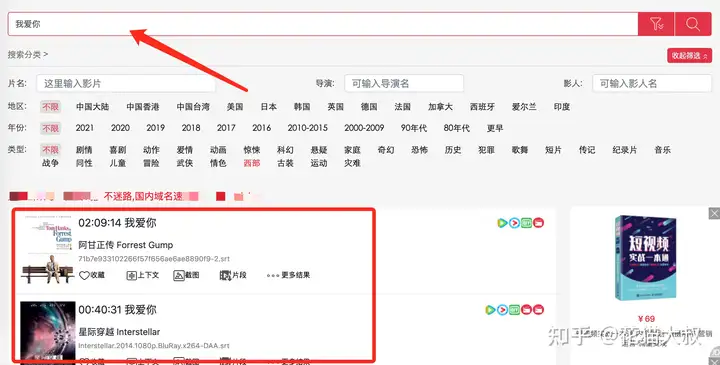Click Interstellar.2014.1080p.BluRay srt filename

154,346
